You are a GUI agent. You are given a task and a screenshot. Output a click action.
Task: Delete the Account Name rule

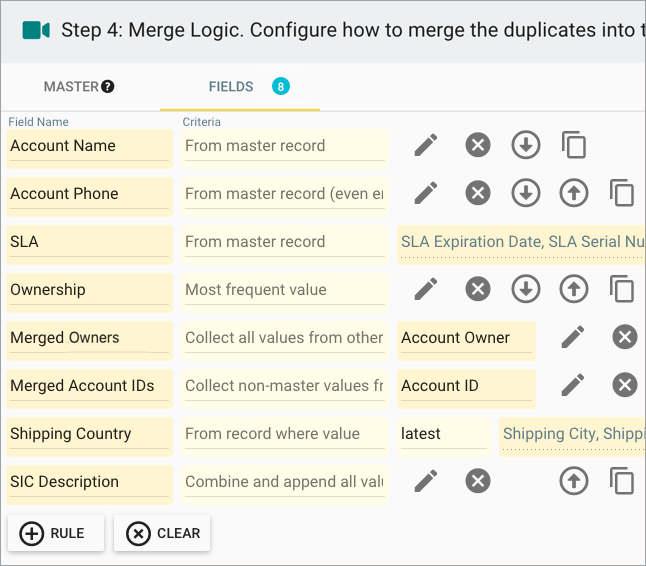[478, 145]
